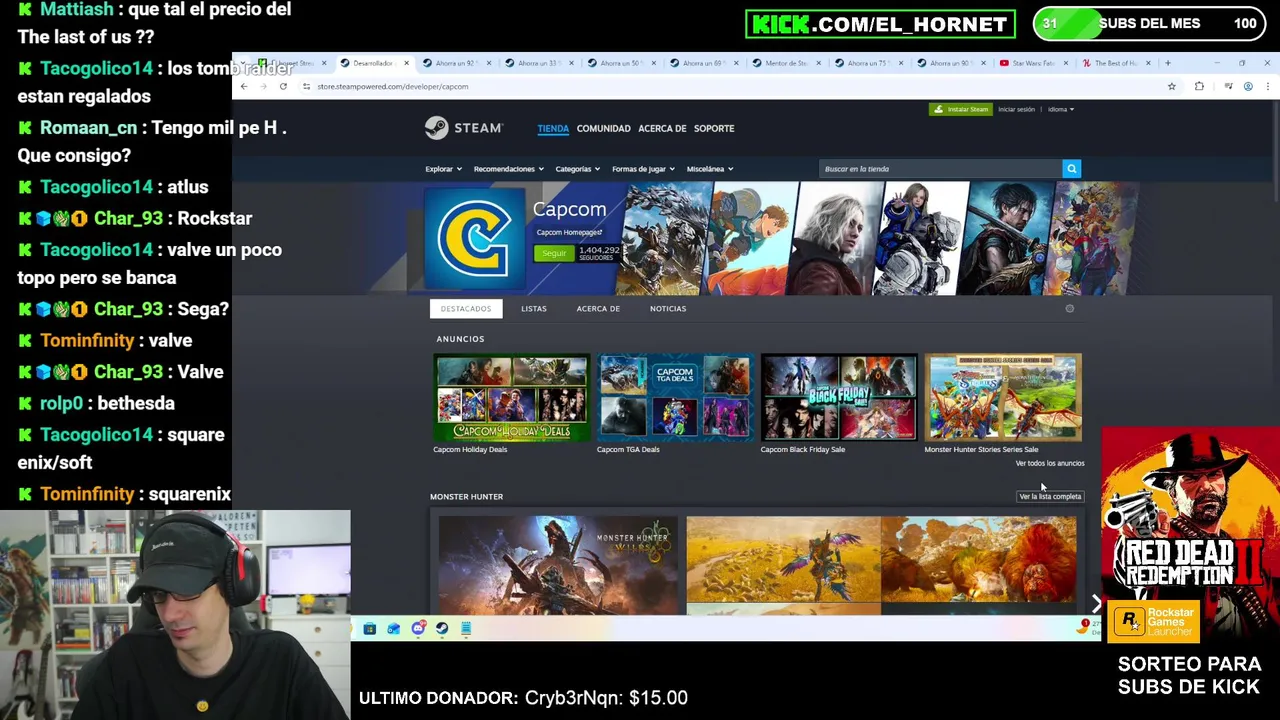
Task: Open the 'Capcom Holiday Deals' announcement thumbnail
Action: click(511, 397)
